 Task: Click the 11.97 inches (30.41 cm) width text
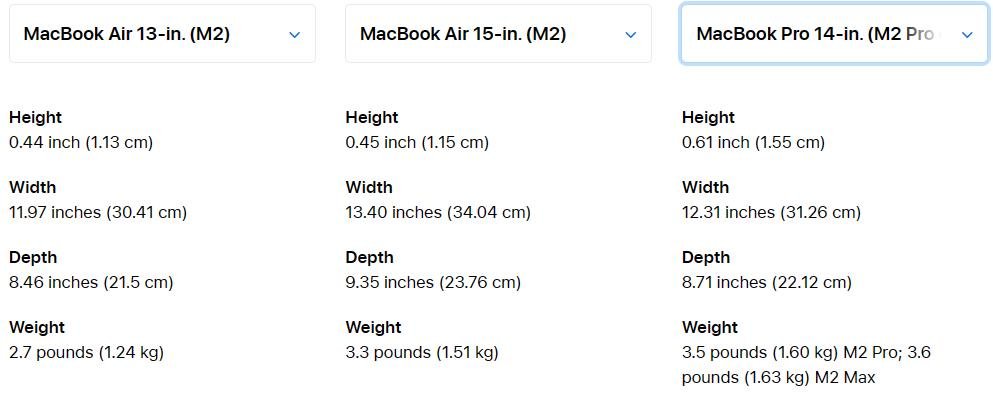point(98,213)
